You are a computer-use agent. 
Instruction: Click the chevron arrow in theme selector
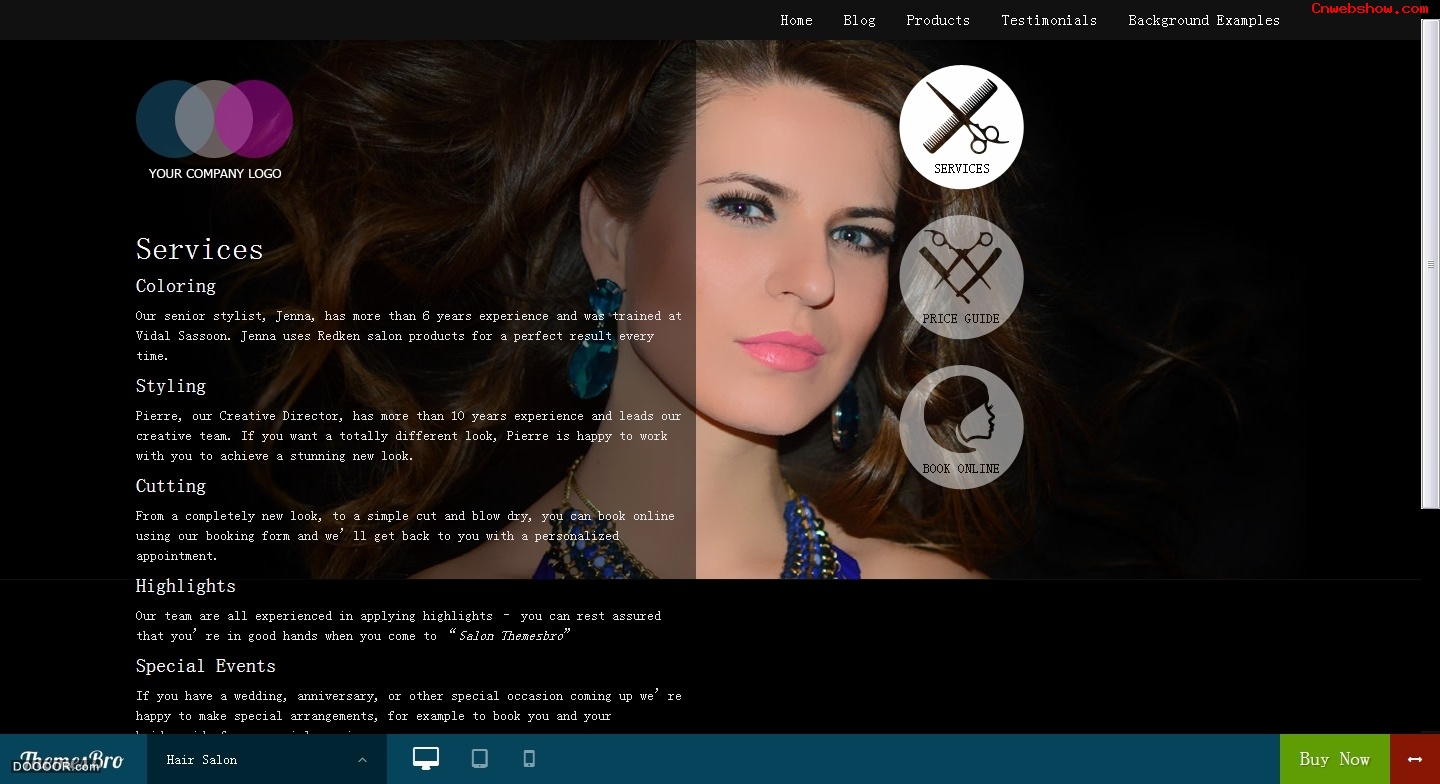(x=362, y=760)
